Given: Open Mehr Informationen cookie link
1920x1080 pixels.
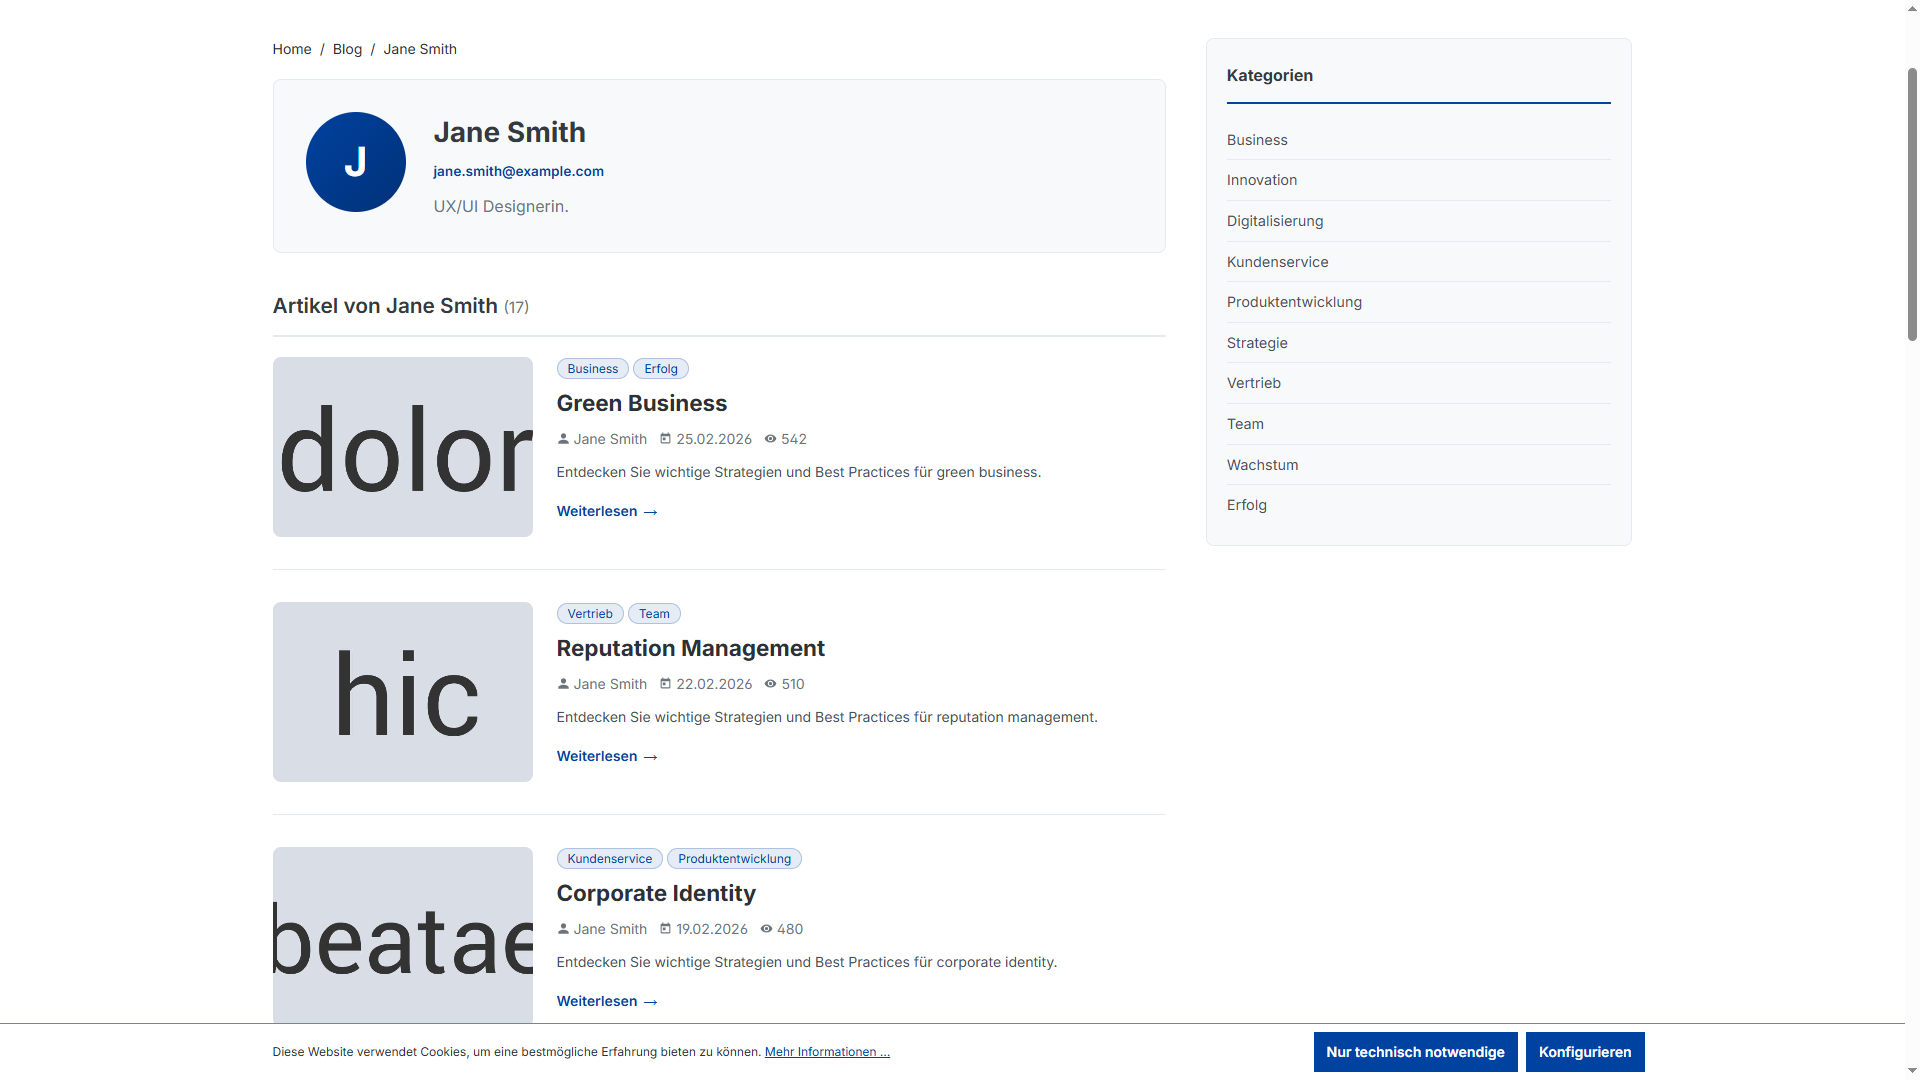Looking at the screenshot, I should pyautogui.click(x=827, y=1052).
